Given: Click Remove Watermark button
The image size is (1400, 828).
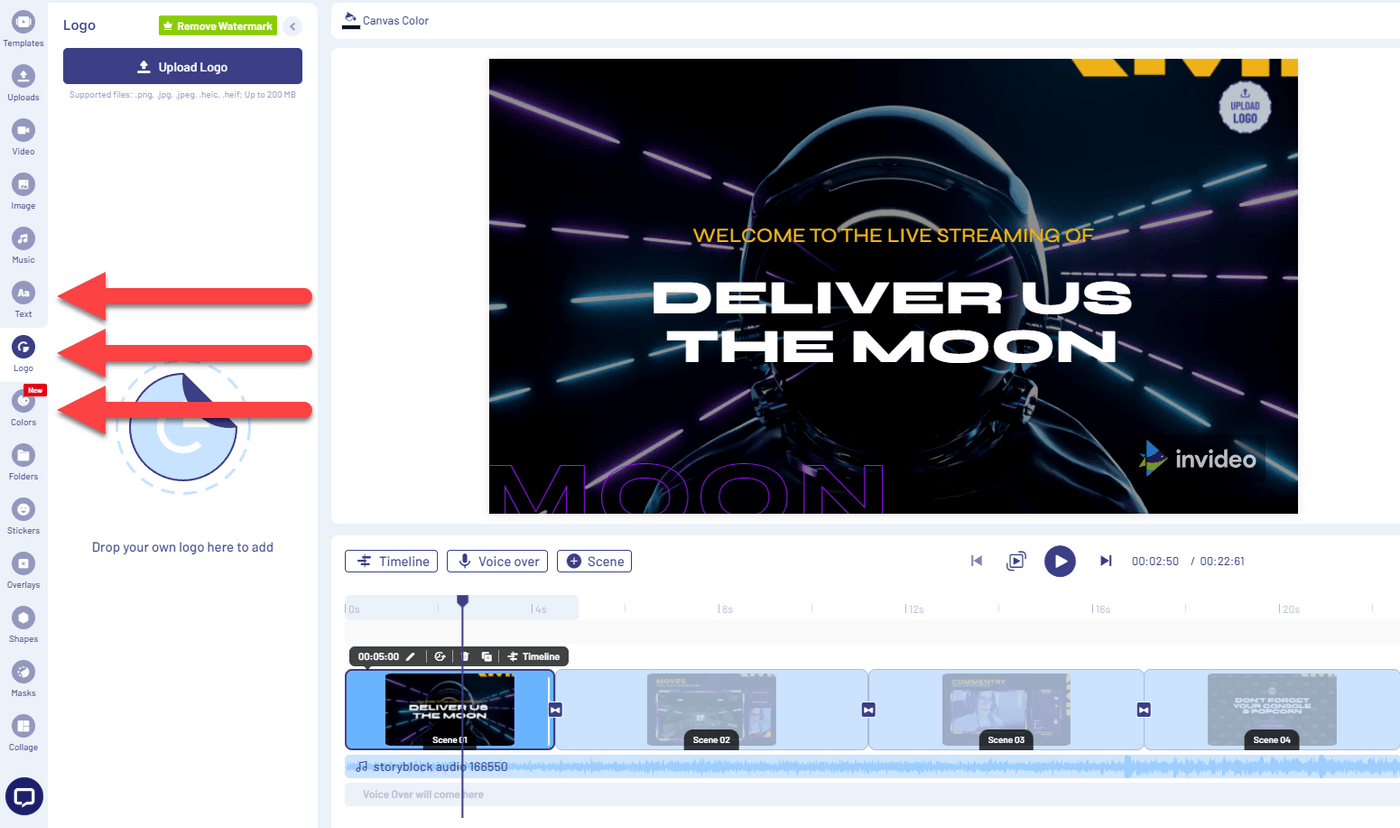Looking at the screenshot, I should click(x=217, y=26).
